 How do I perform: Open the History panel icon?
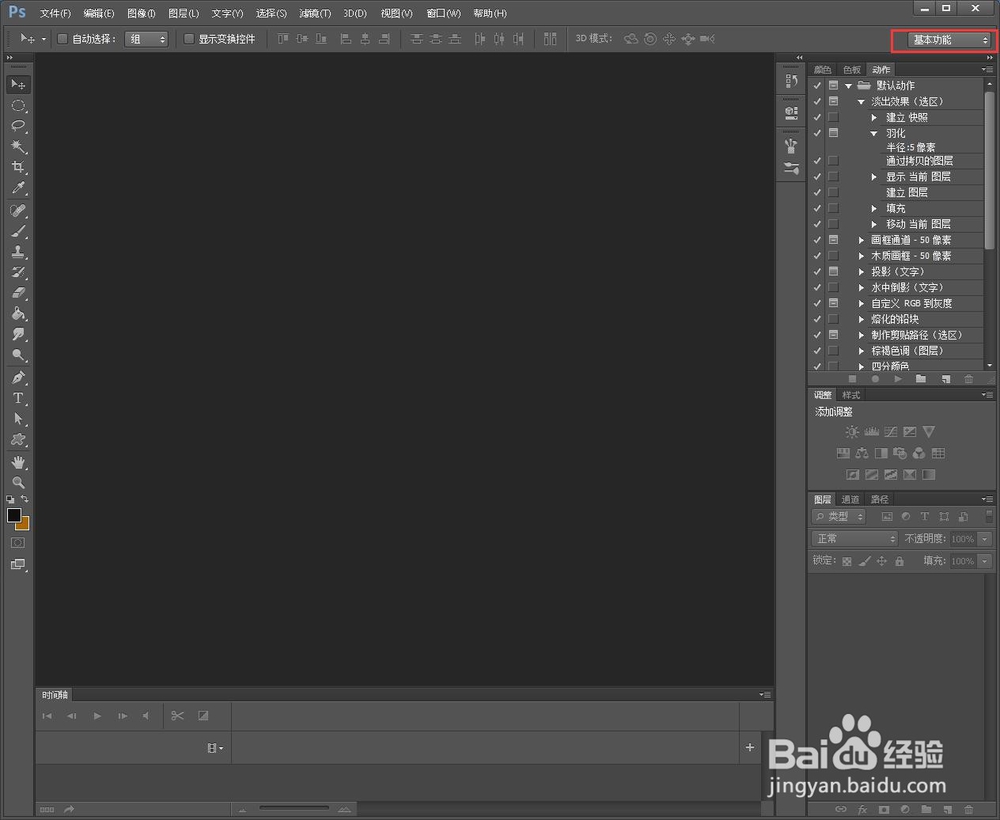(791, 81)
